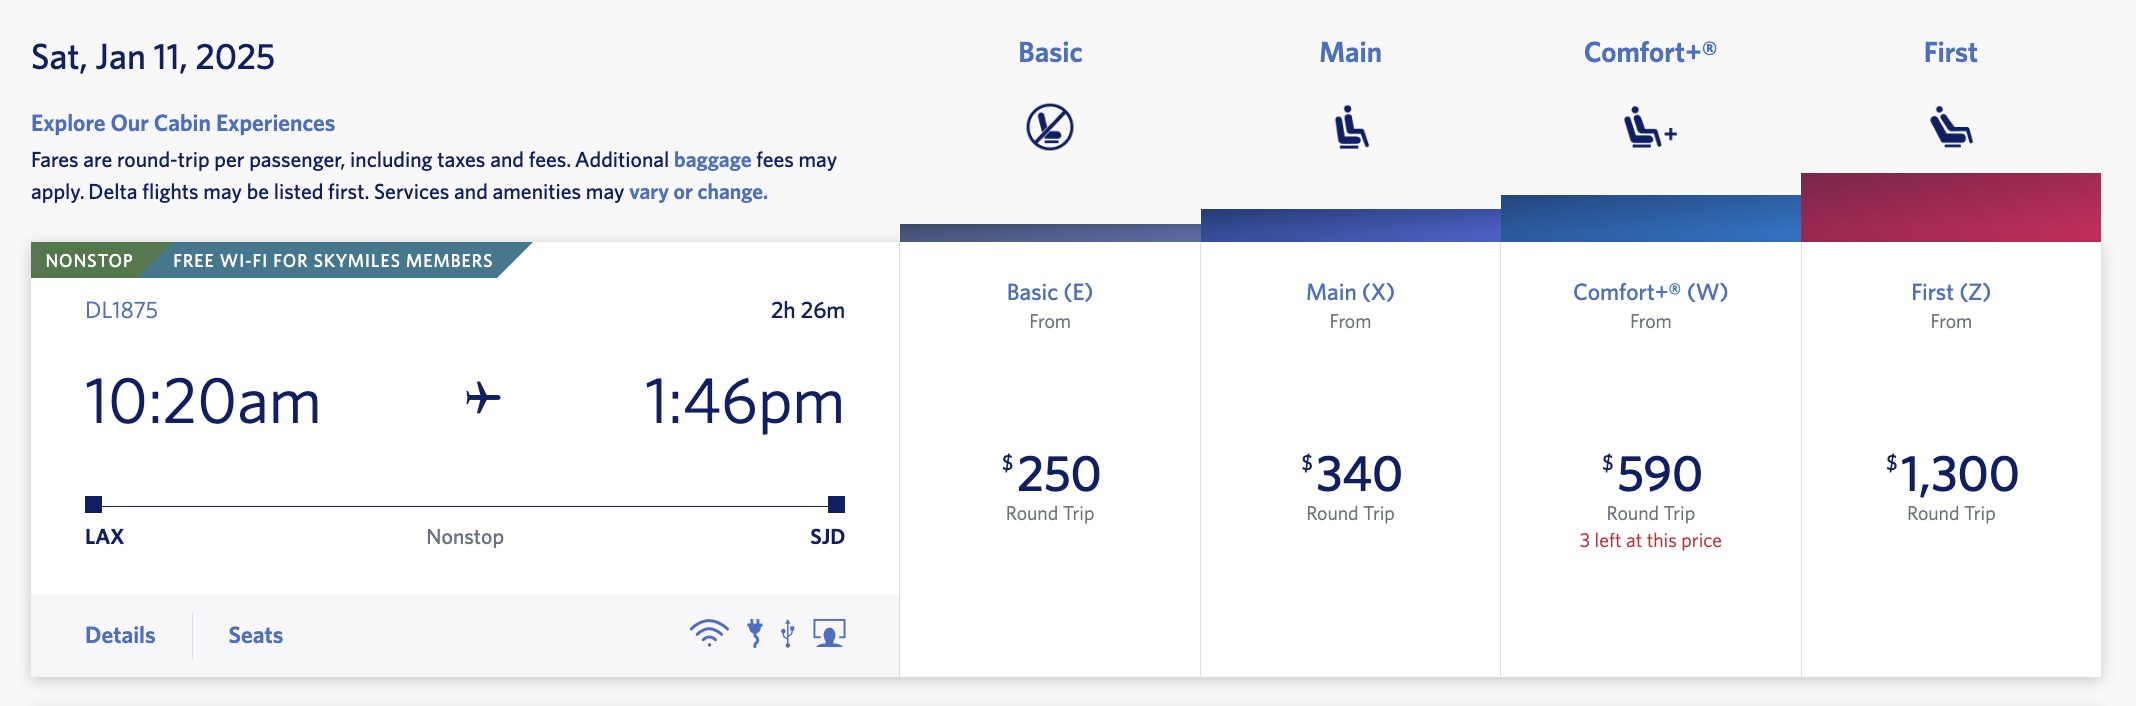
Task: Open the baggage fees link
Action: [712, 158]
